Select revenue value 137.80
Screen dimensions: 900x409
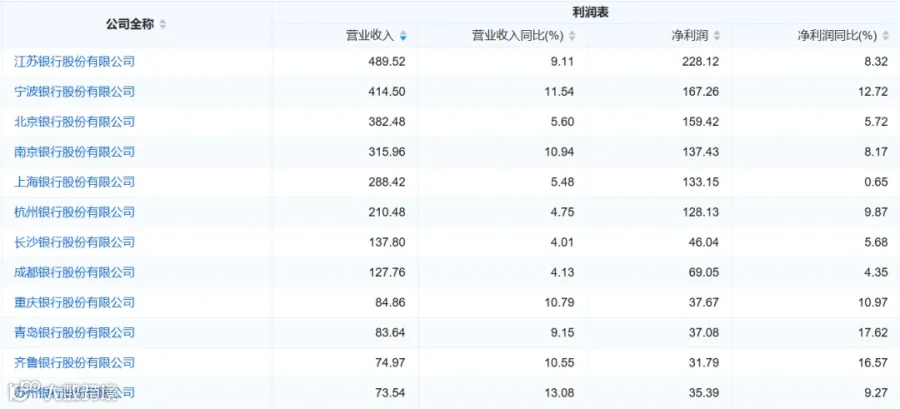coord(387,242)
